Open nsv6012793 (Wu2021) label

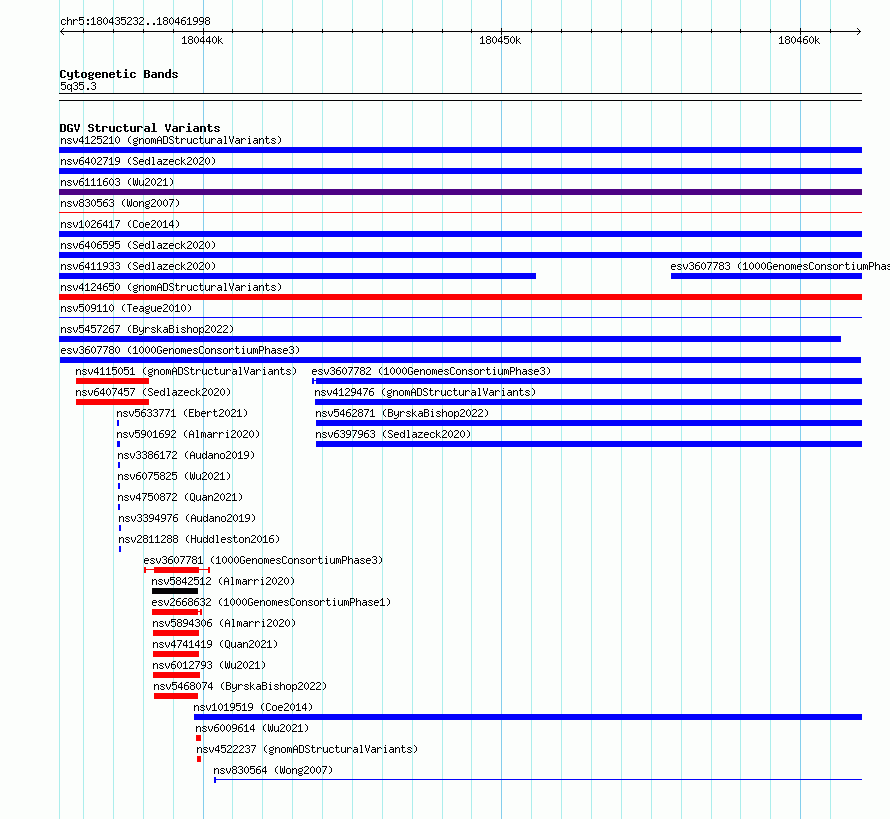[x=209, y=665]
